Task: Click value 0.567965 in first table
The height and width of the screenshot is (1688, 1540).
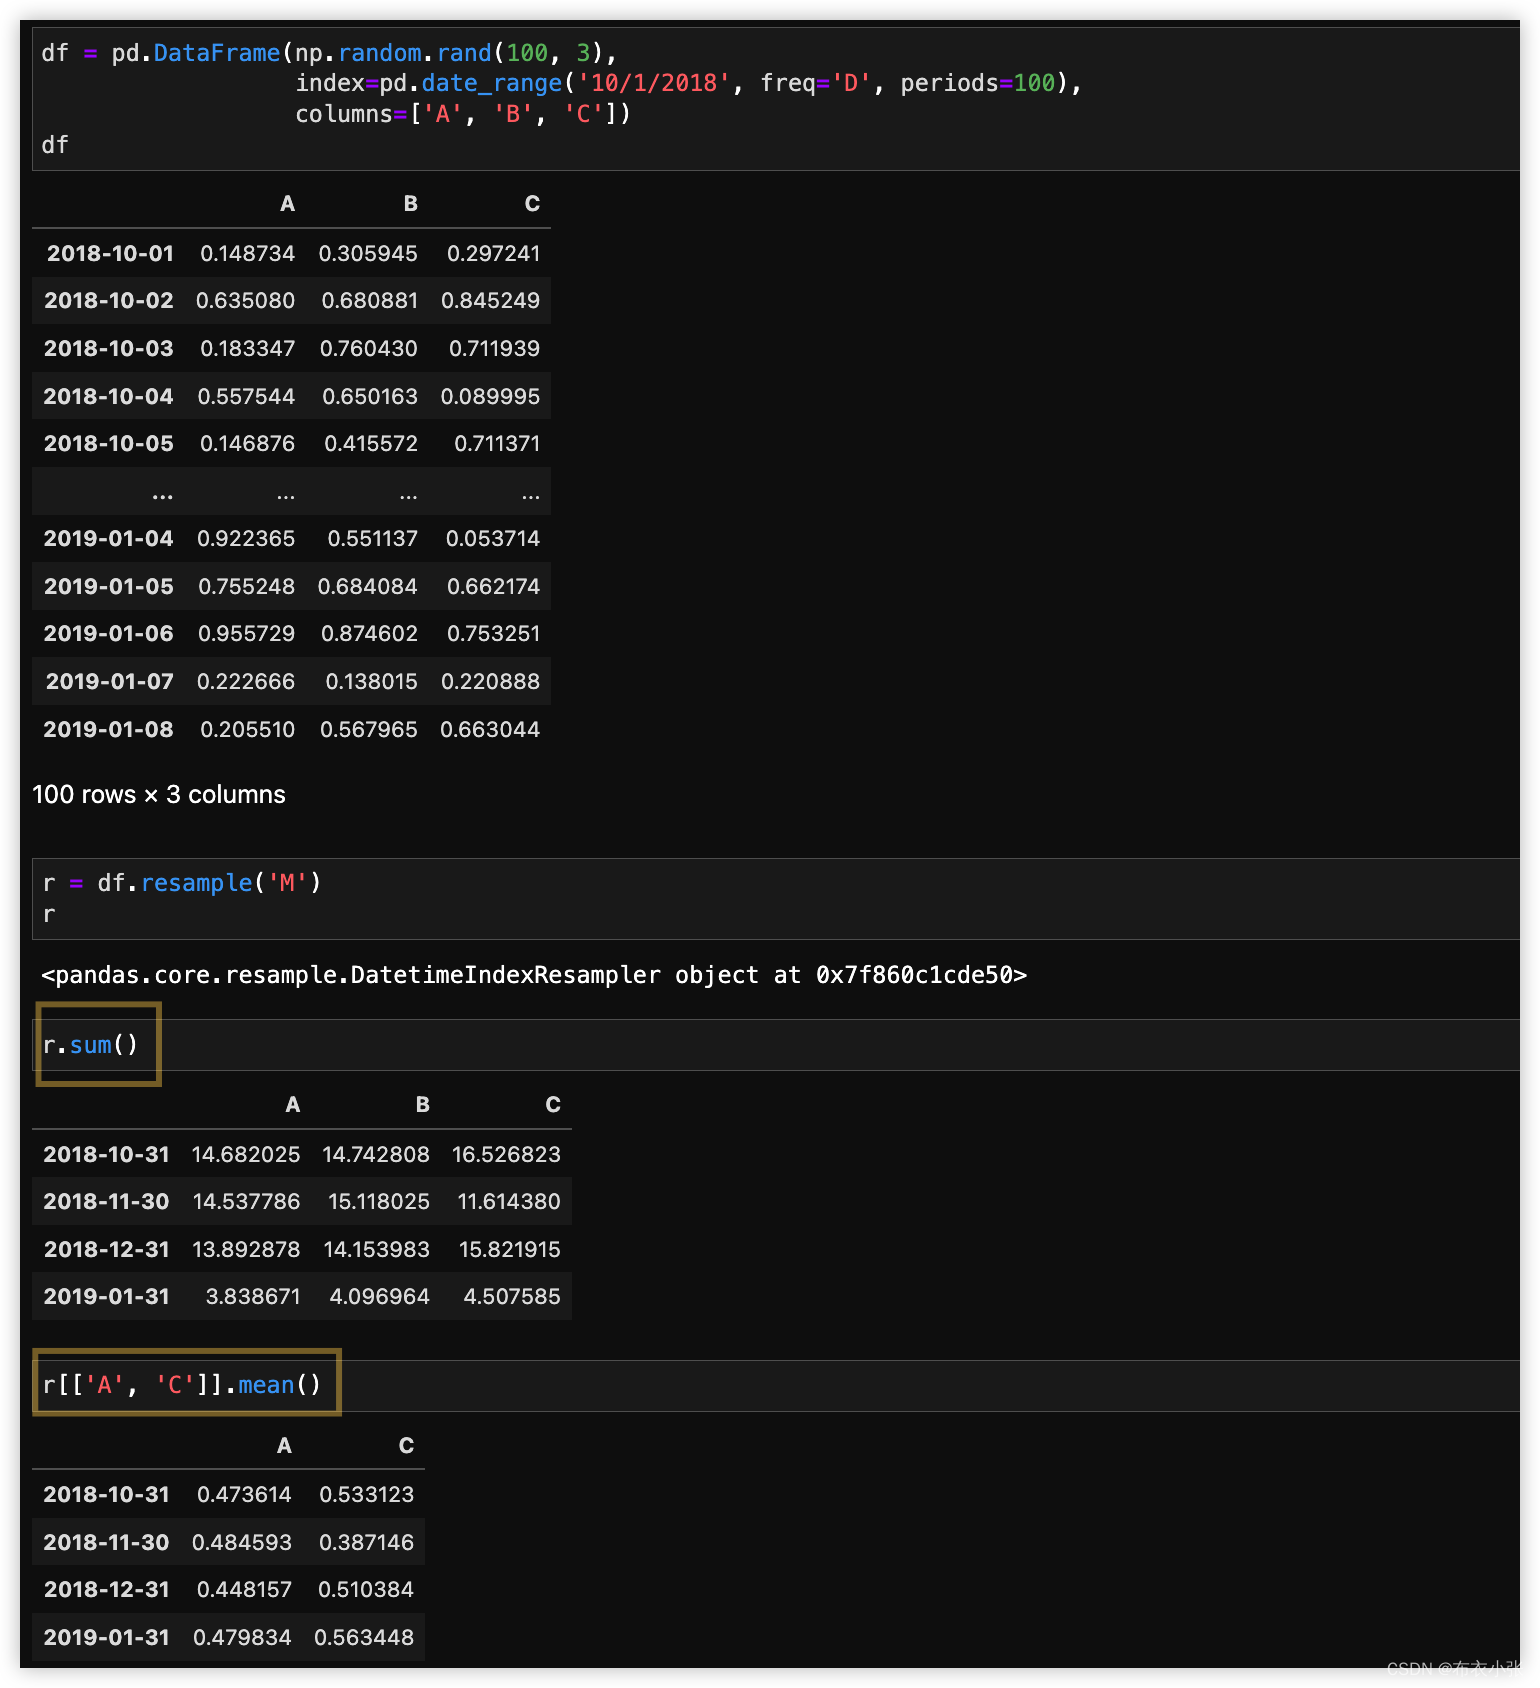Action: [369, 730]
